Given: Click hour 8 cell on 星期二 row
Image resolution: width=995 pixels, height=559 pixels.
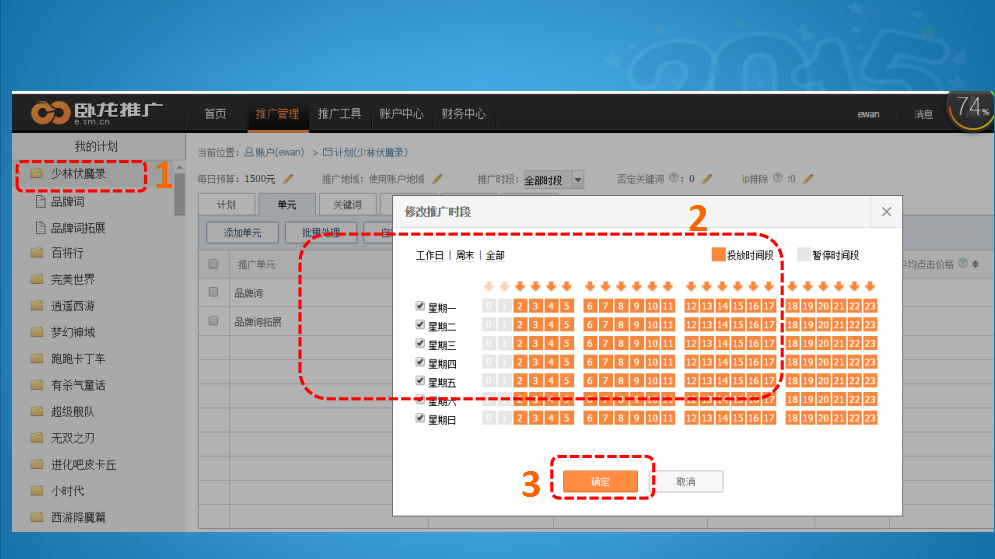Looking at the screenshot, I should (622, 326).
